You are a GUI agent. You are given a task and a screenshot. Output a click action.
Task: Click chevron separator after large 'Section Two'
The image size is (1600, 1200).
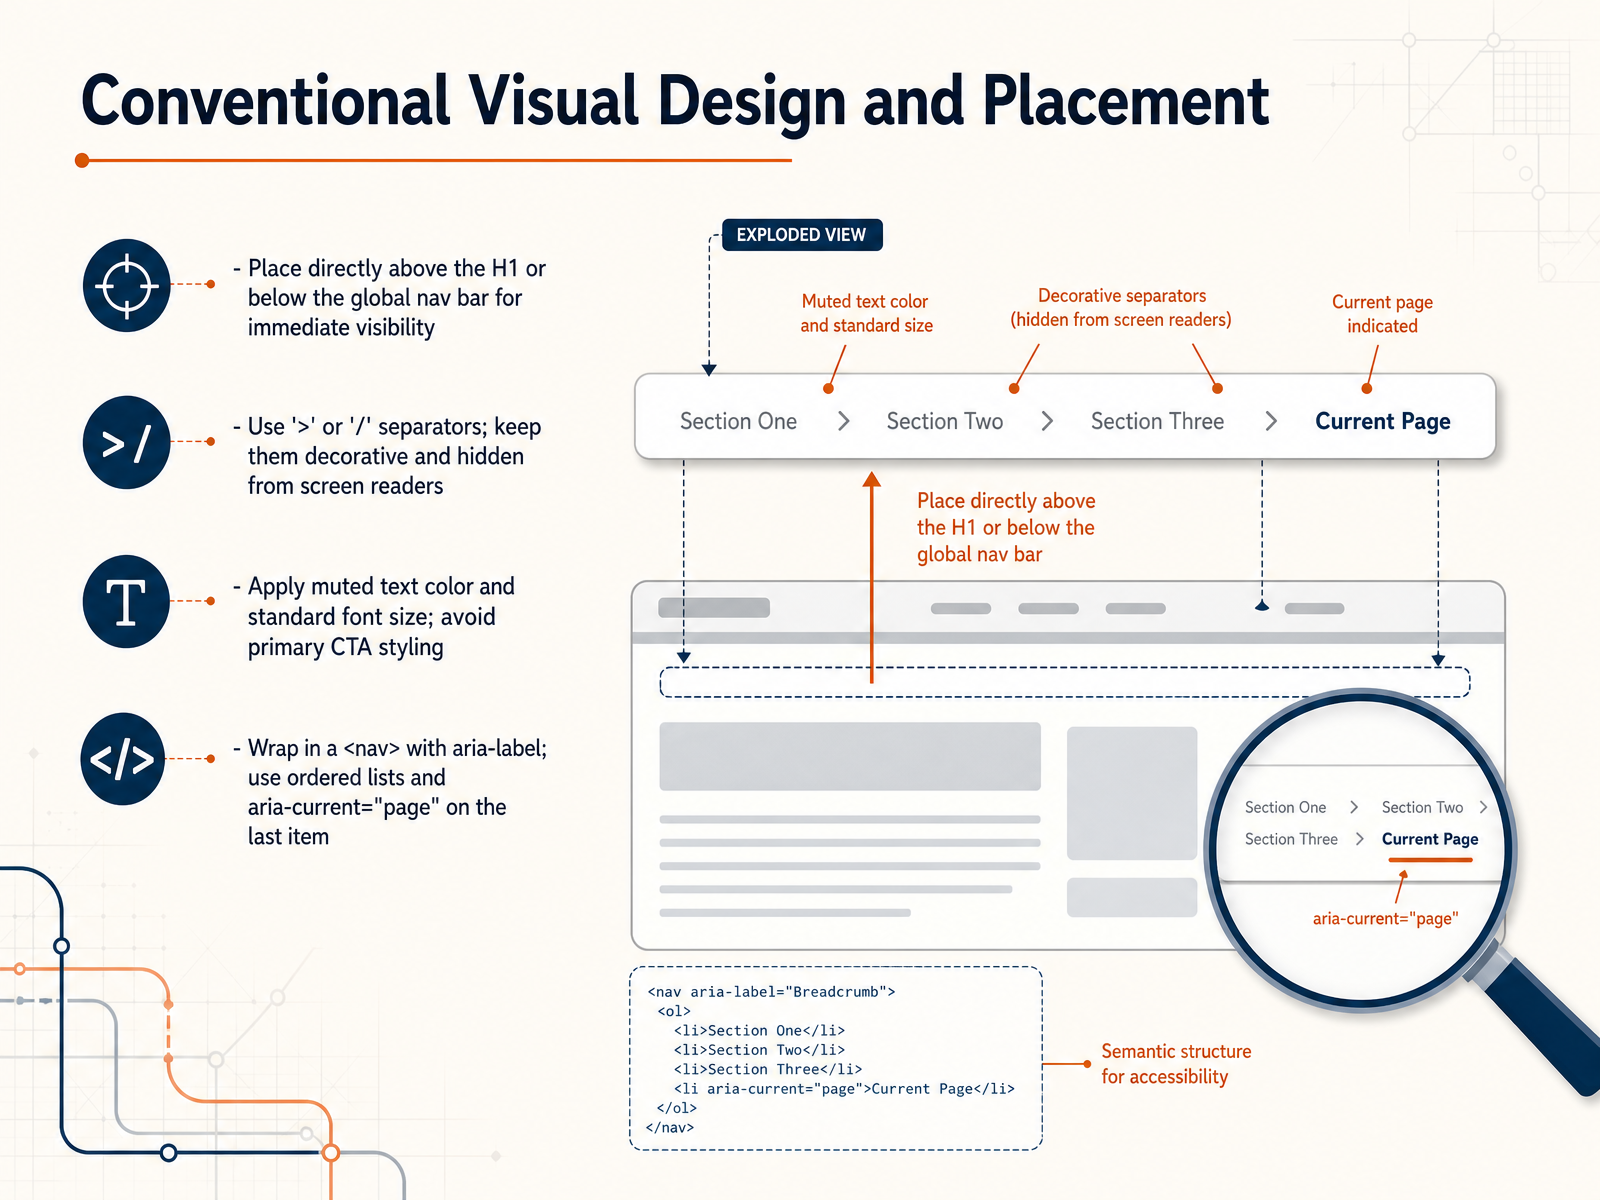pos(1047,421)
